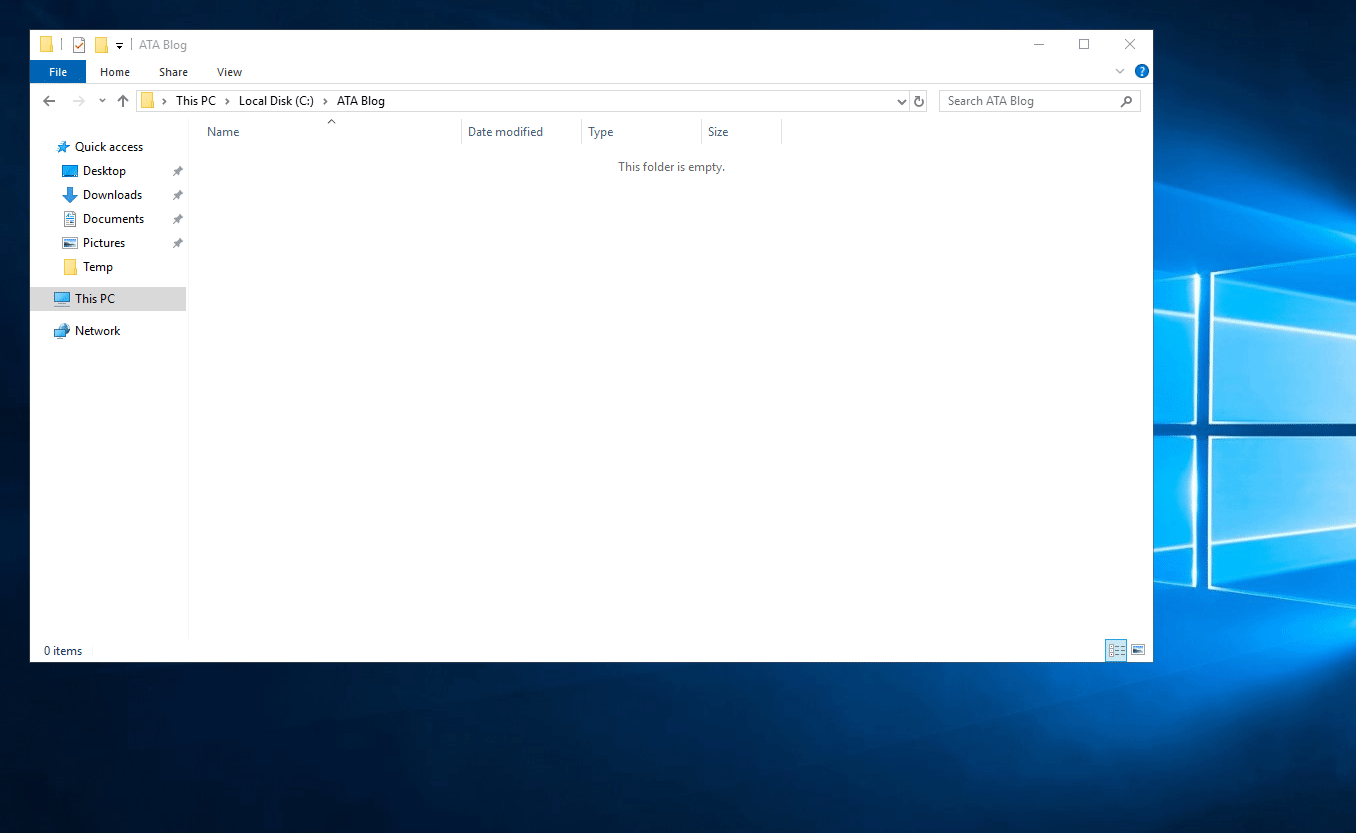Switch to the View ribbon tab
Image resolution: width=1356 pixels, height=833 pixels.
[x=229, y=71]
